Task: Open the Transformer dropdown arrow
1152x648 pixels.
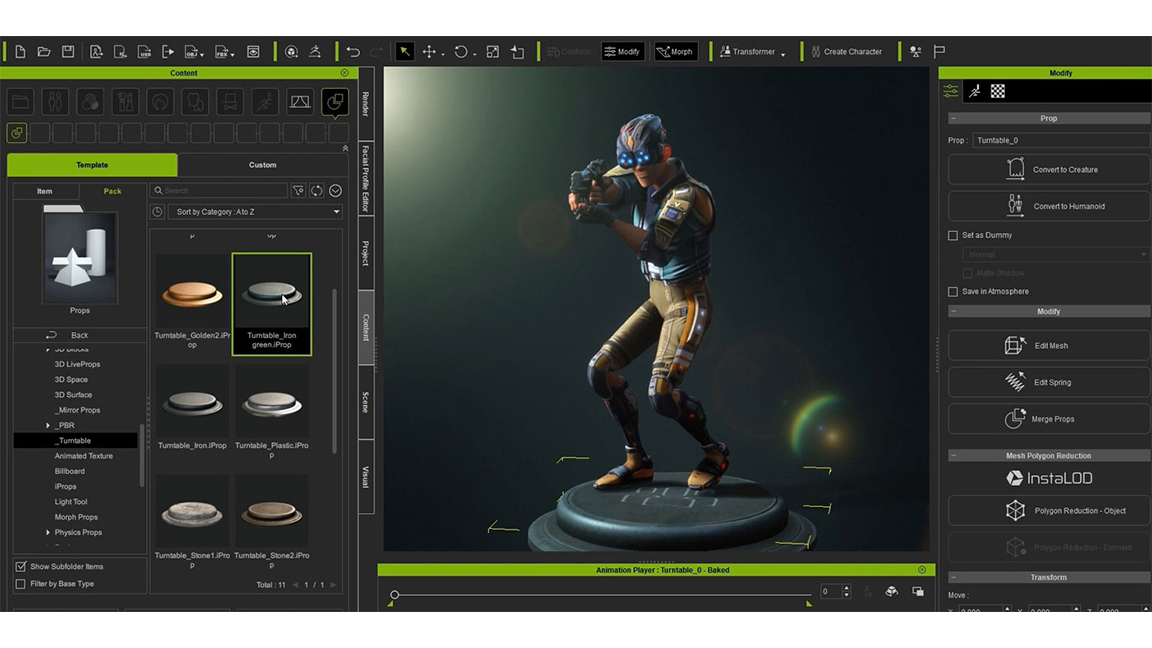Action: pos(783,53)
